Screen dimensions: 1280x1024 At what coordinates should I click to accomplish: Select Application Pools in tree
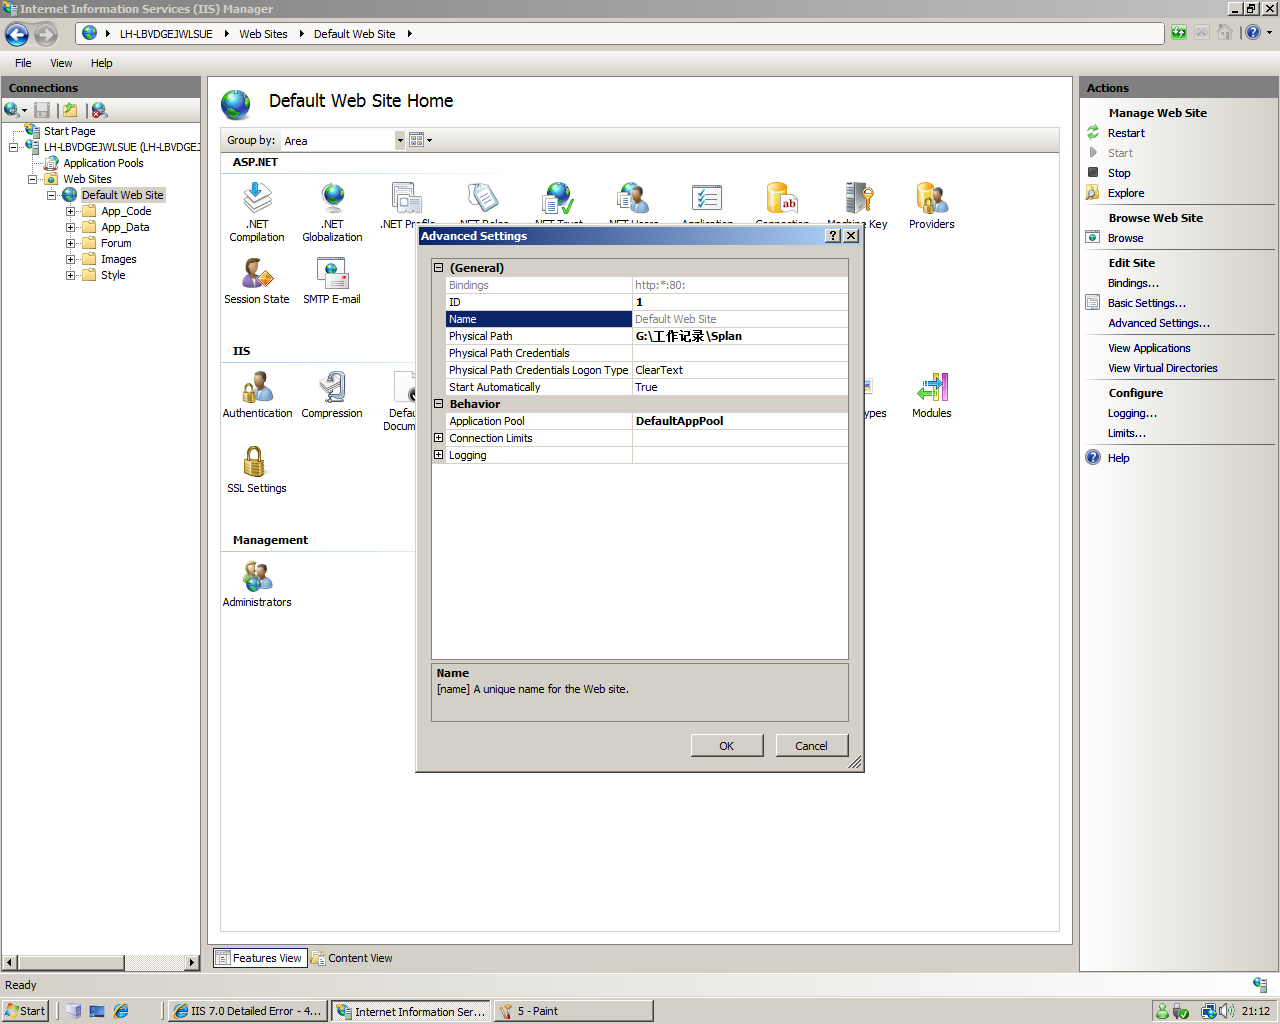103,163
